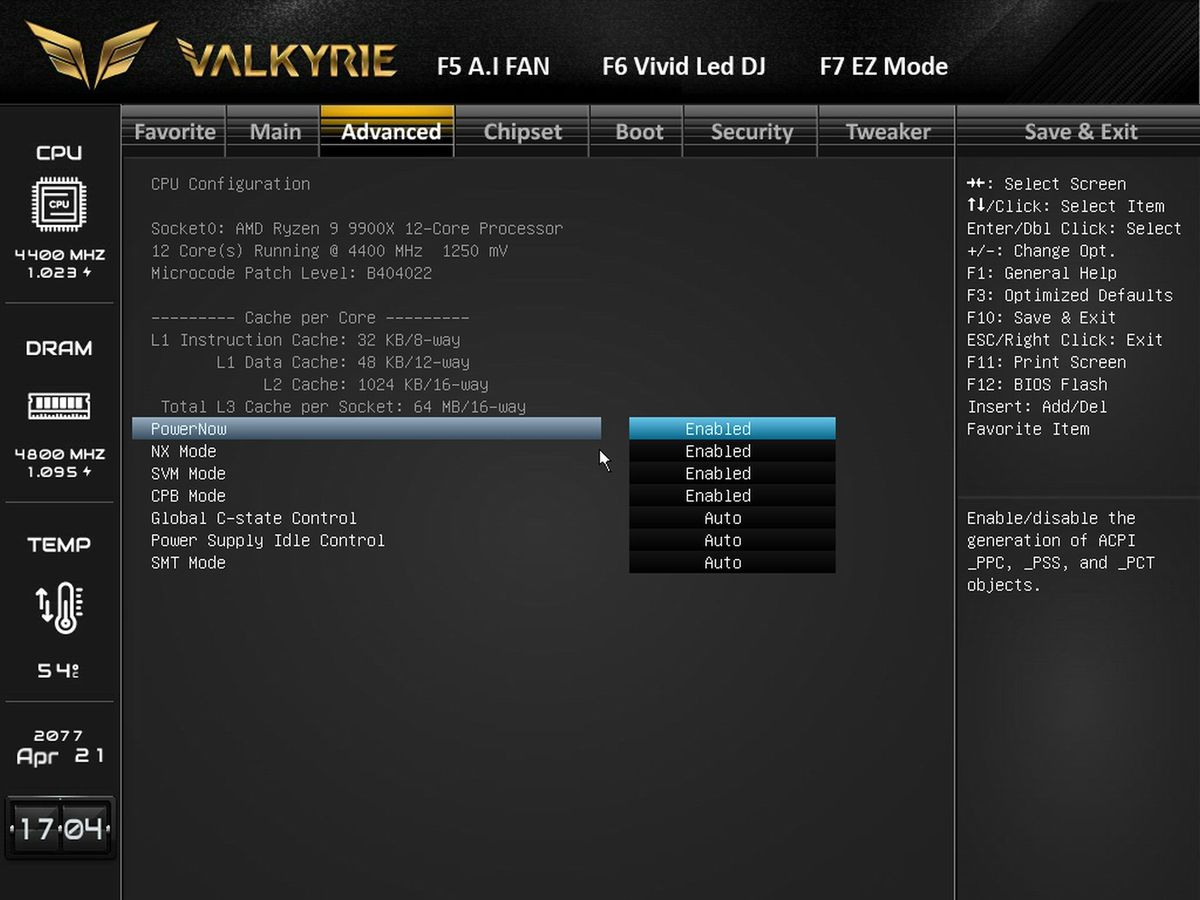Open SMT Mode Auto value
The height and width of the screenshot is (900, 1200).
732,563
